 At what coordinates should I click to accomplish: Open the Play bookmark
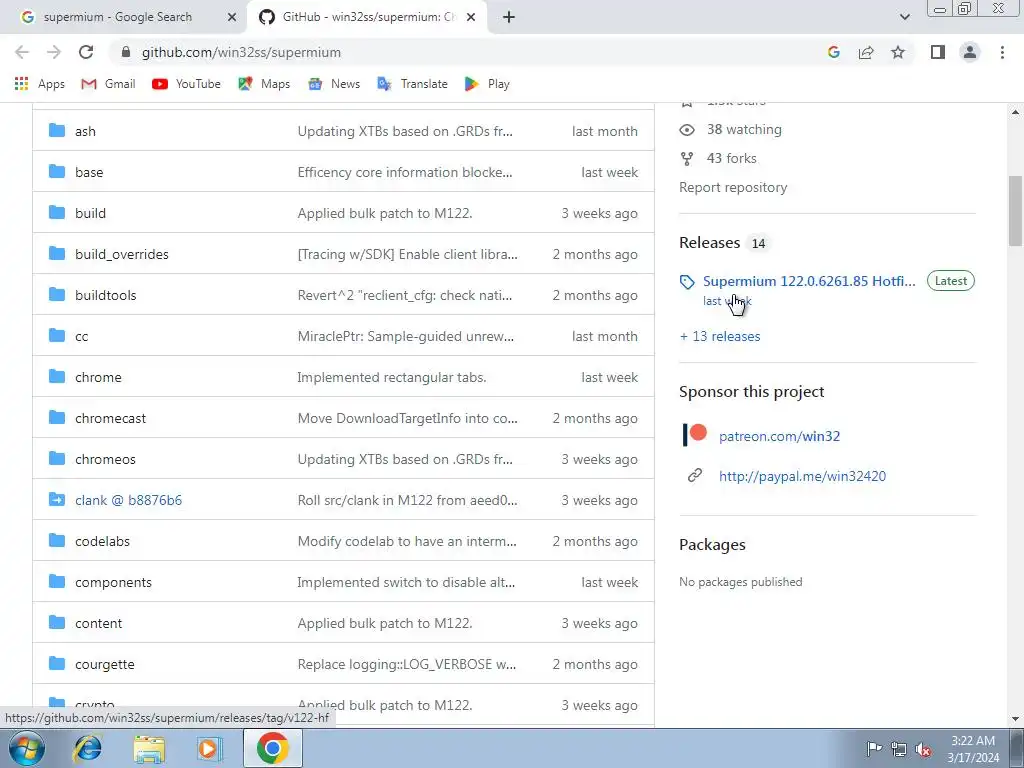pos(487,84)
